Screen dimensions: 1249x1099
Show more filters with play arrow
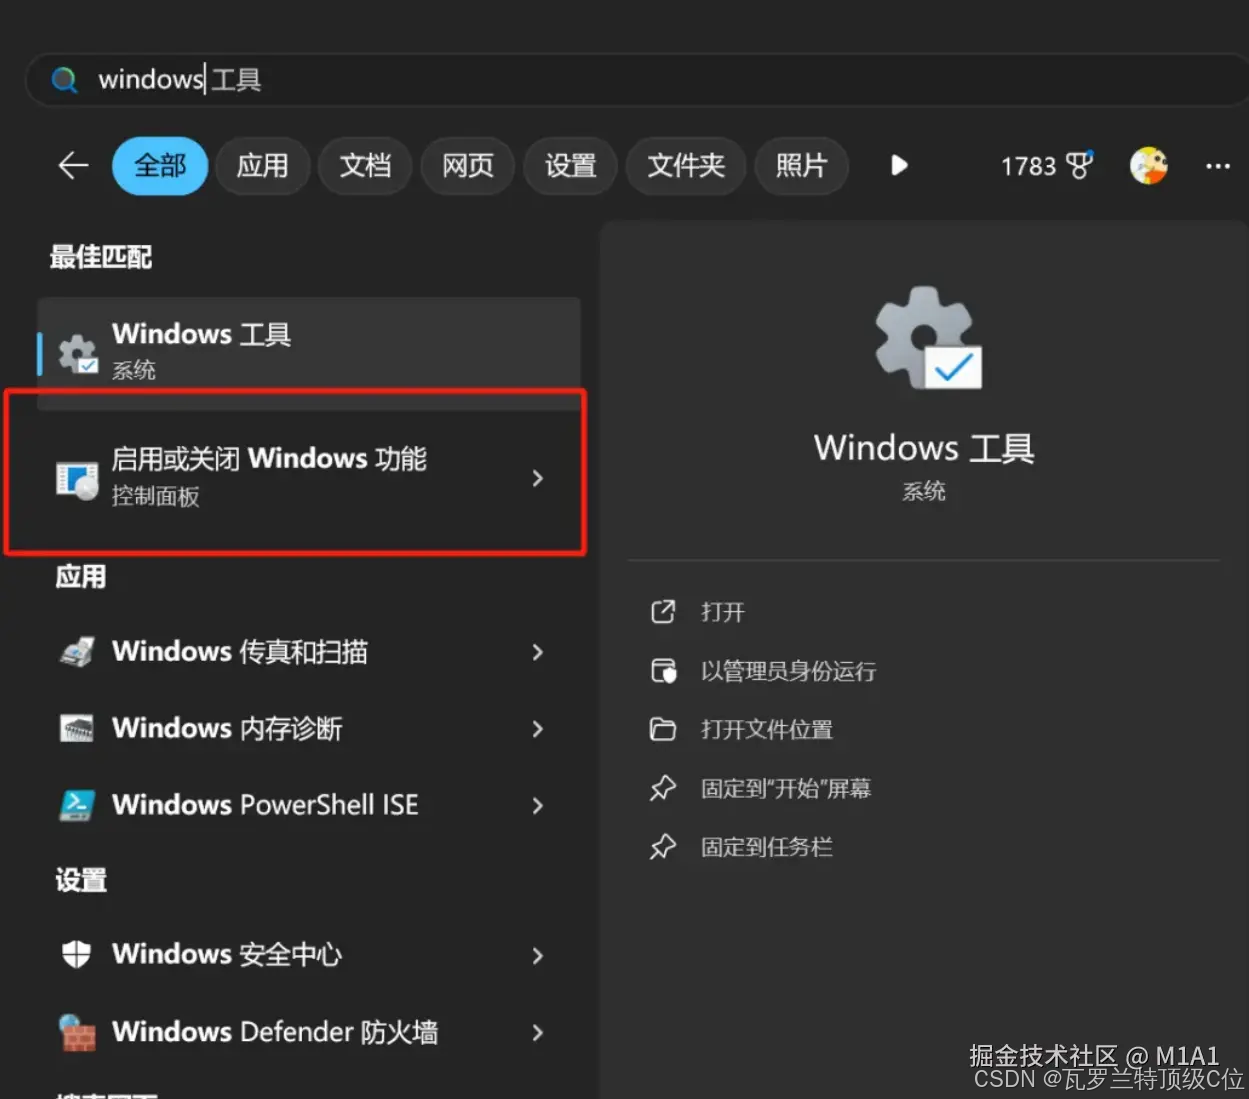pyautogui.click(x=899, y=165)
